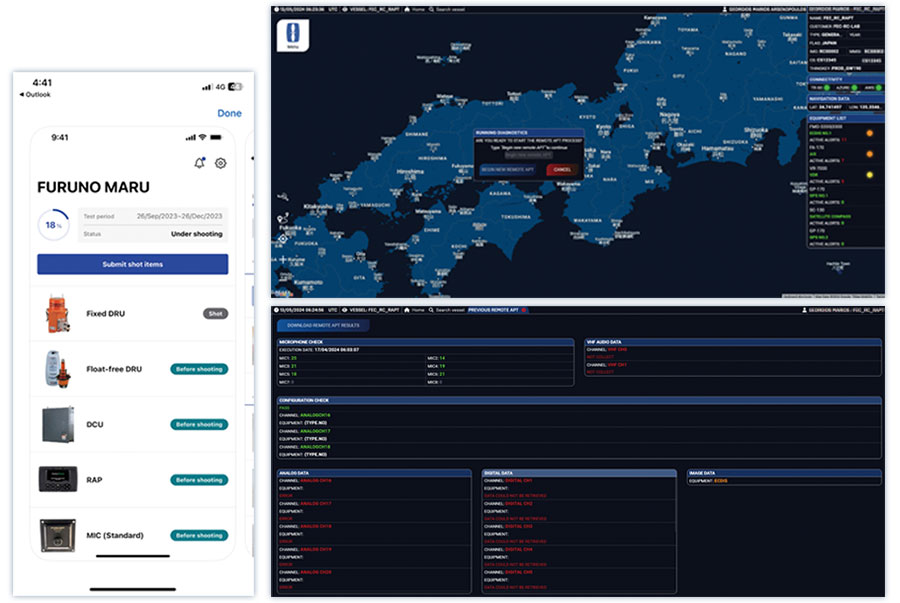Open the Menu logo button on the map dashboard

pos(293,35)
